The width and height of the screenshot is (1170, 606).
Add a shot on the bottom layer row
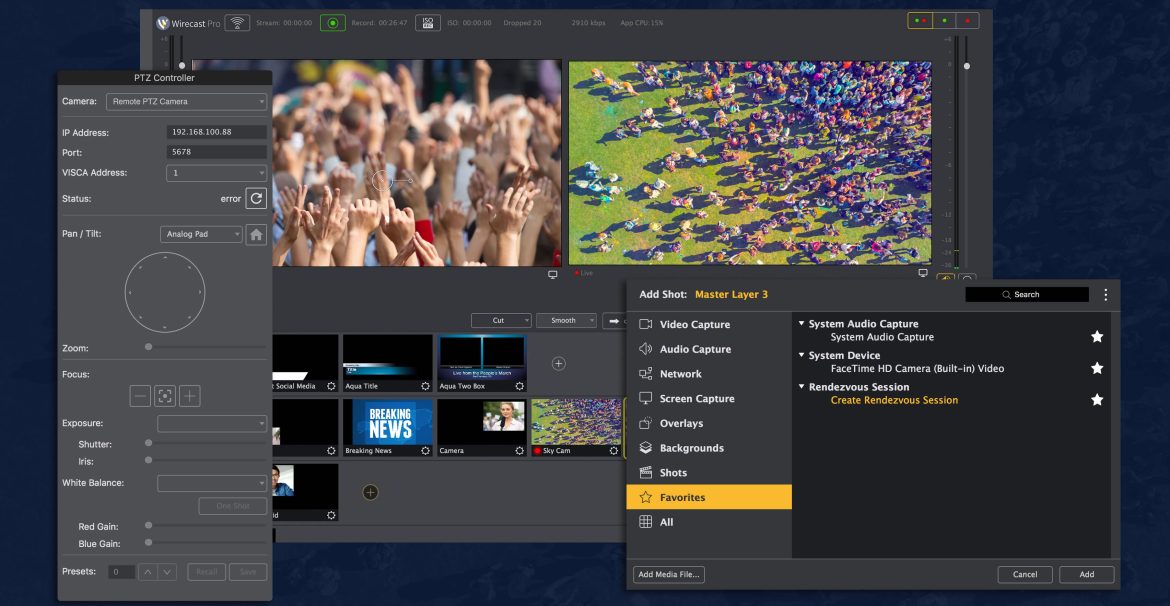click(370, 493)
